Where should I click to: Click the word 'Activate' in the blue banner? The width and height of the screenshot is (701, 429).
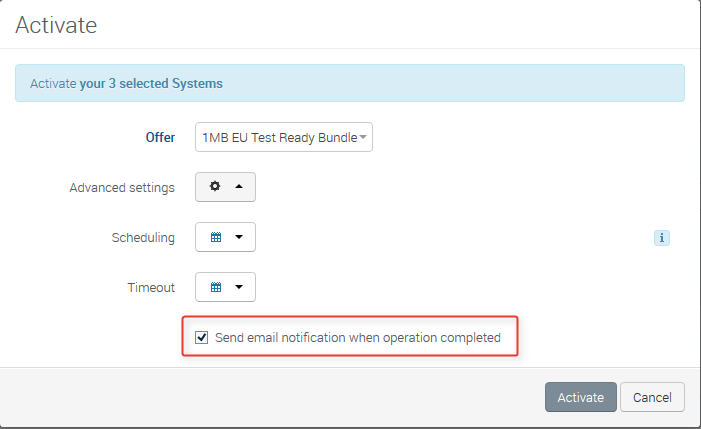tap(53, 83)
